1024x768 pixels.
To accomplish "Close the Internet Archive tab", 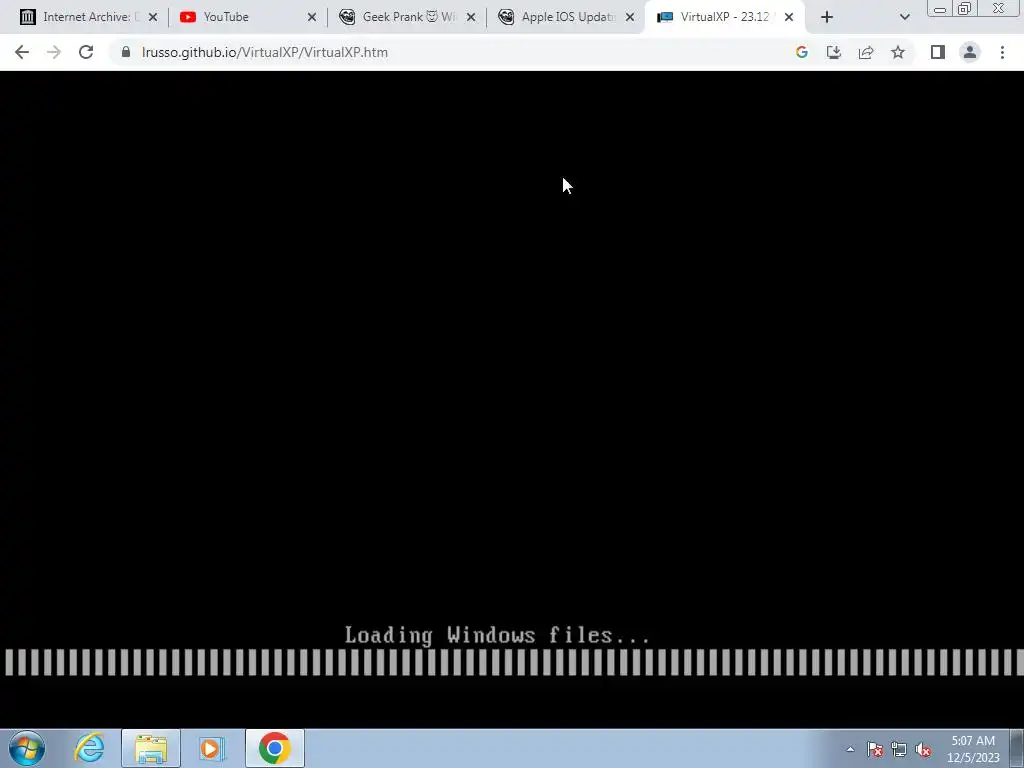I will click(153, 17).
